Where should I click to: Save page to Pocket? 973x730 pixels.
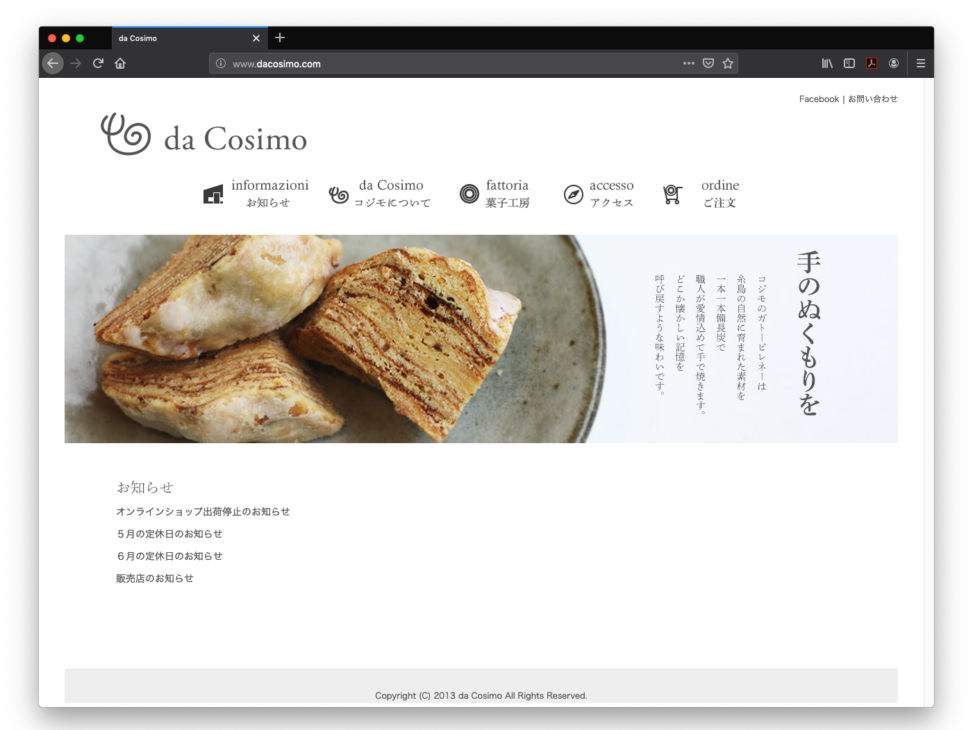point(708,63)
